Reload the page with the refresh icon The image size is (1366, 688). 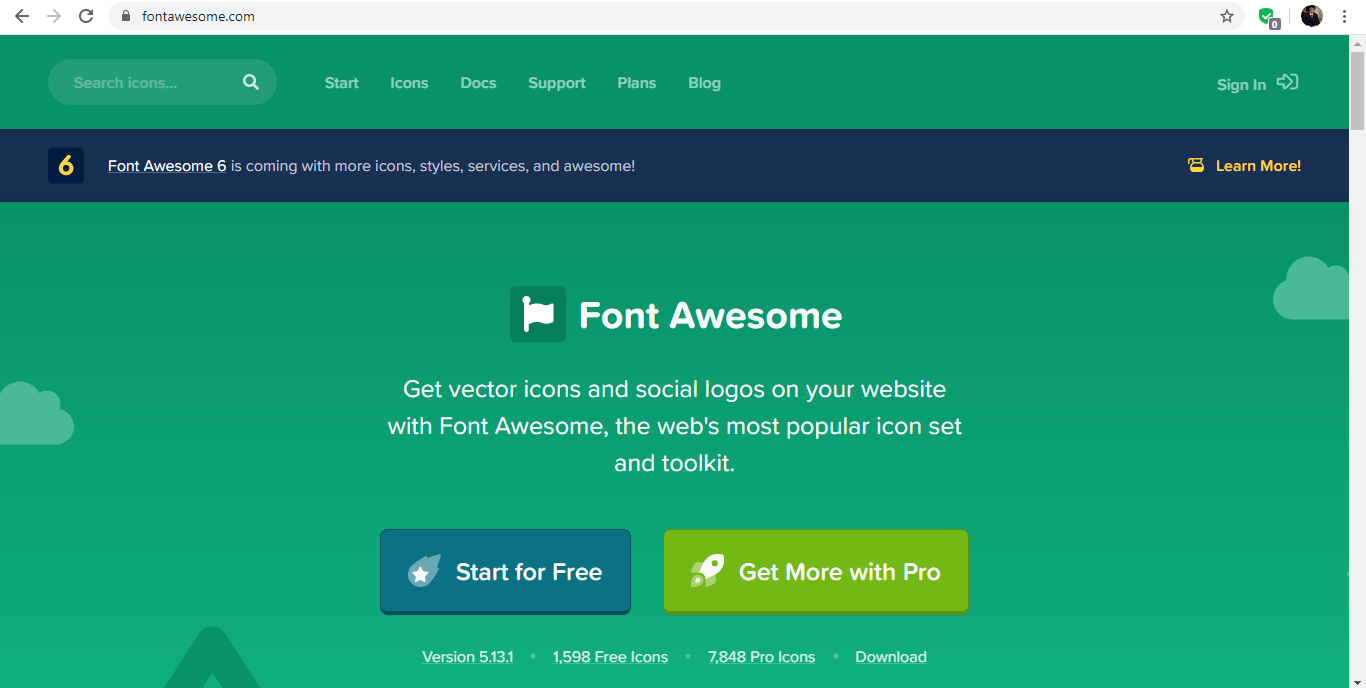point(86,16)
